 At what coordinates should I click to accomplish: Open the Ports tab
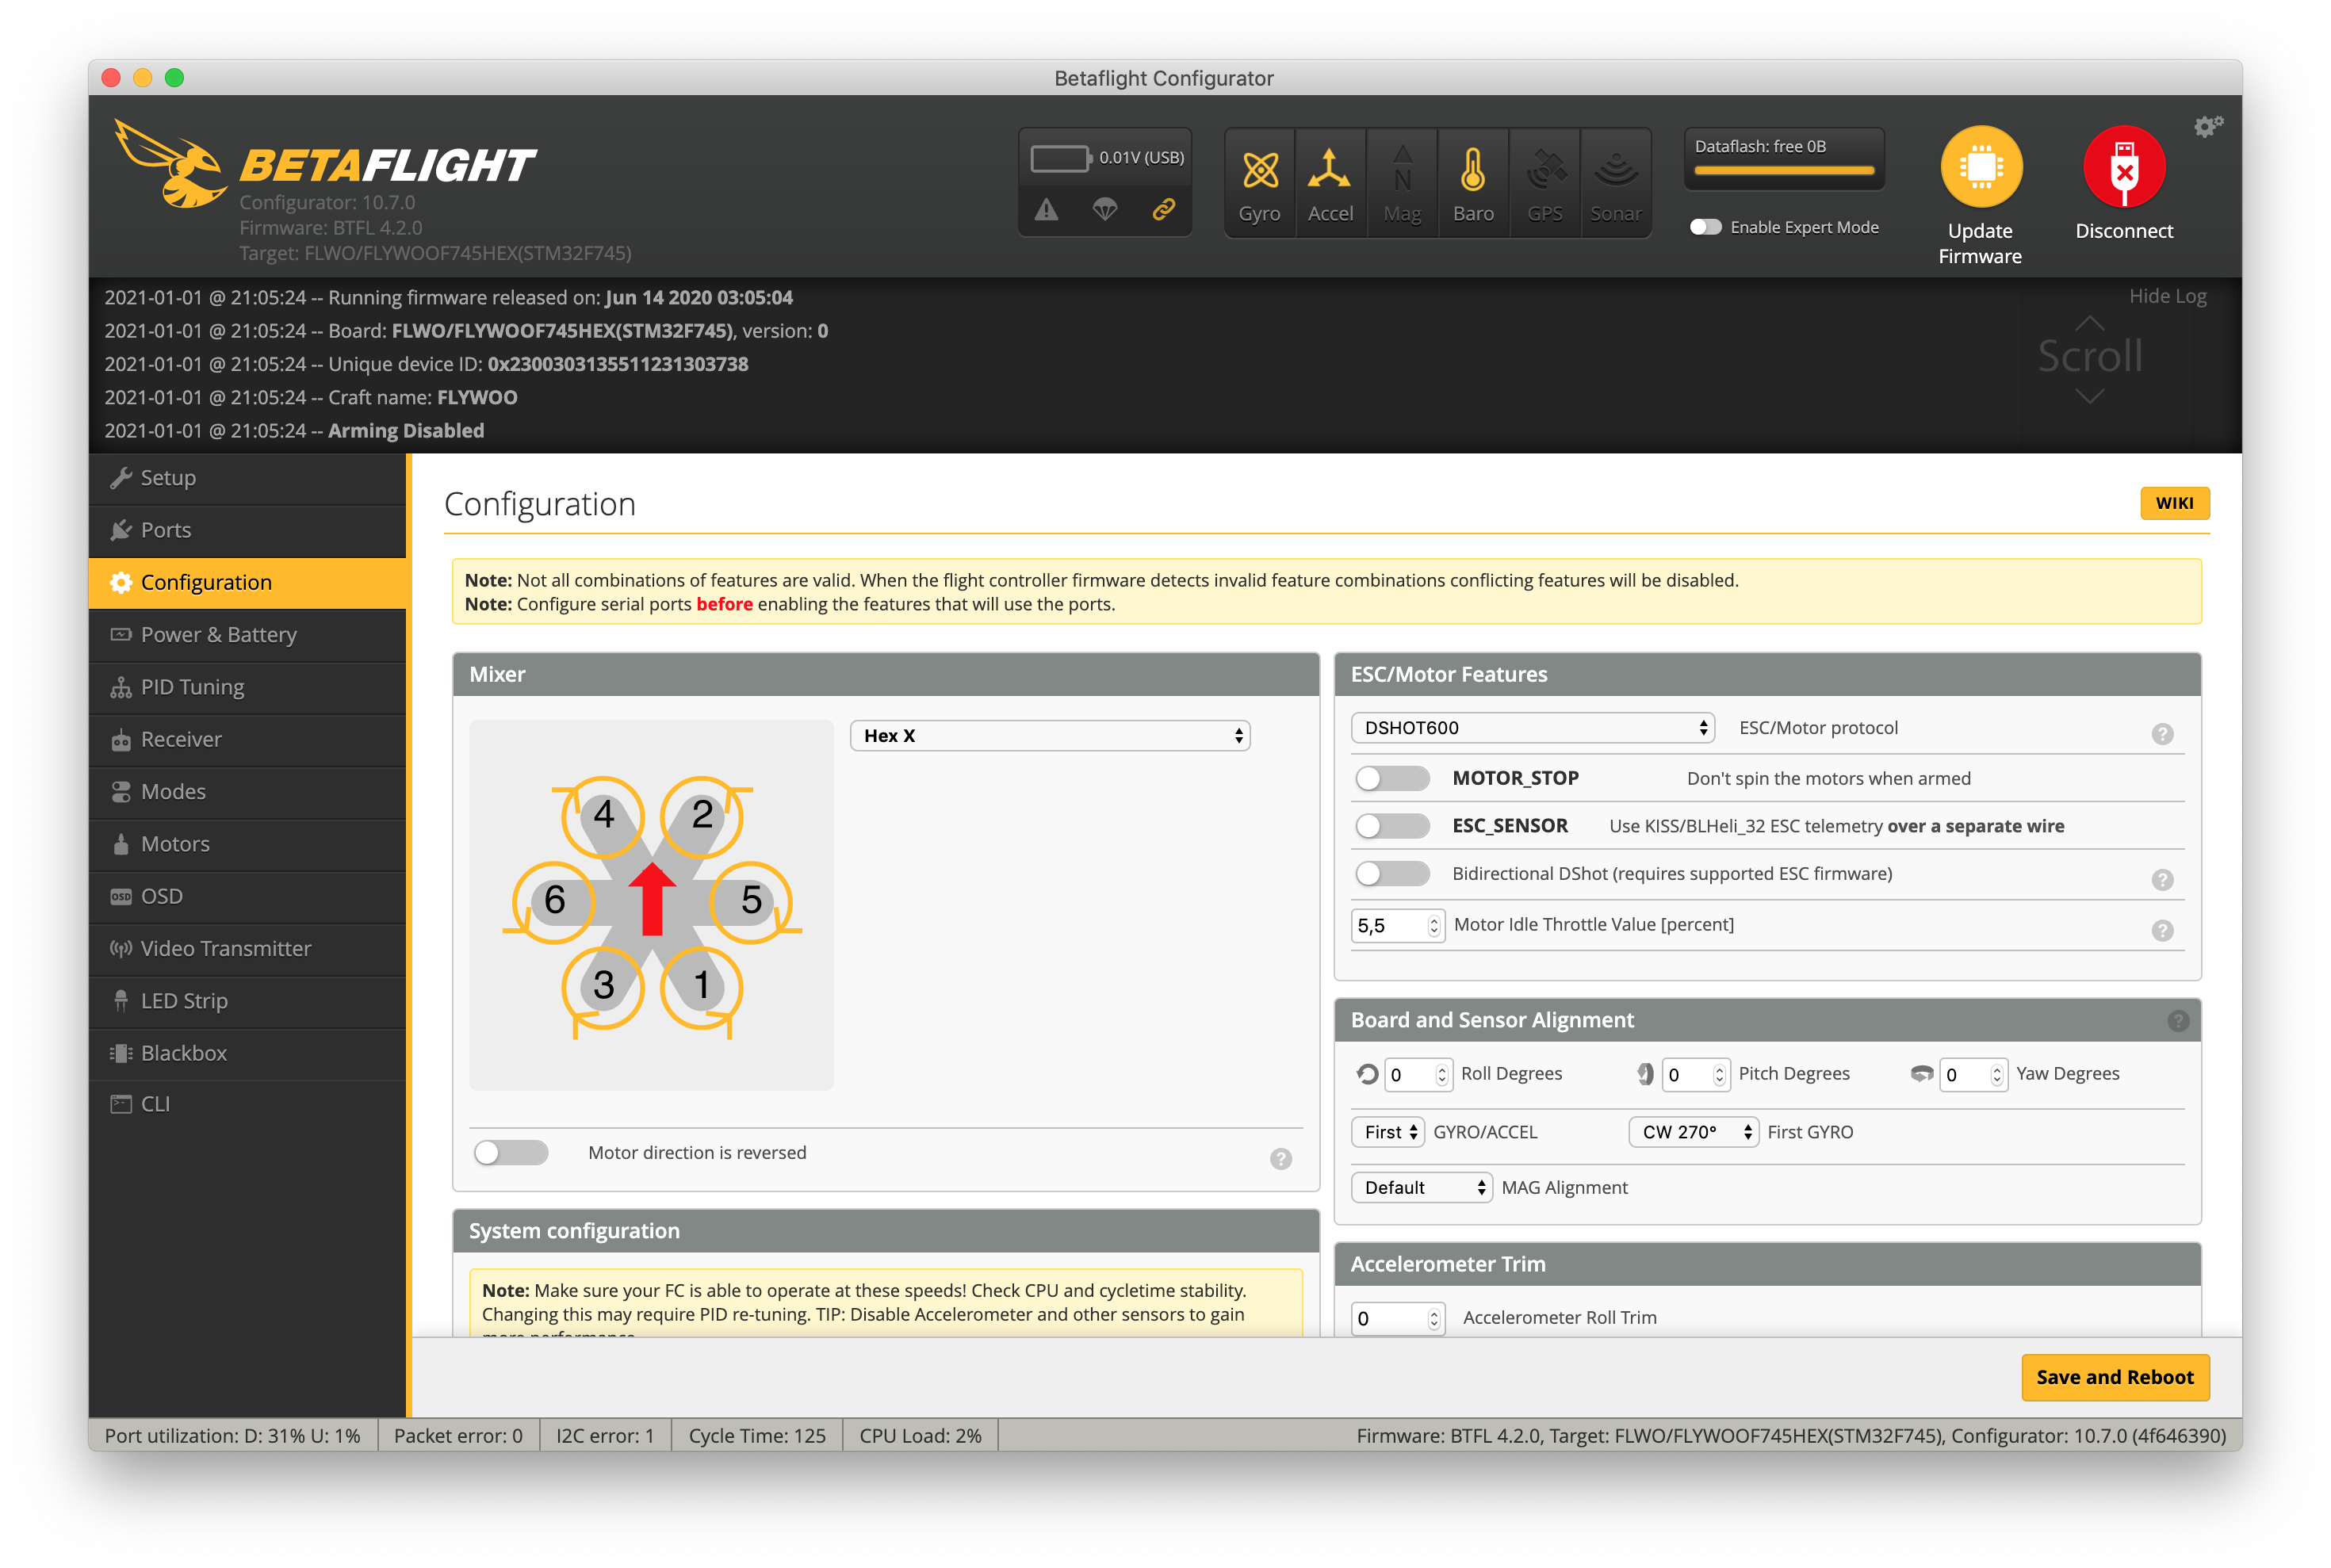[247, 530]
